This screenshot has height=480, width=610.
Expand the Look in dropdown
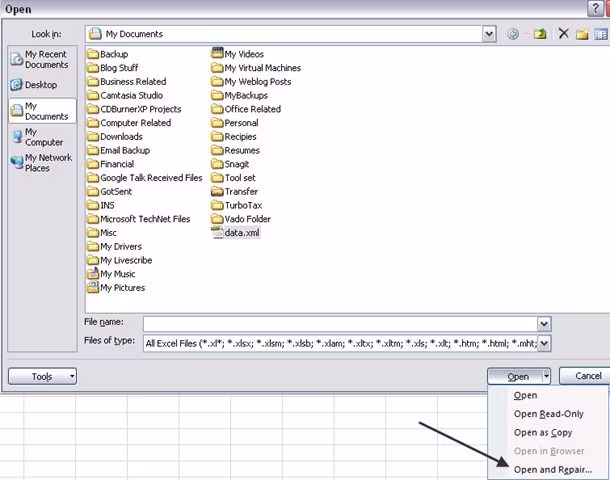489,34
